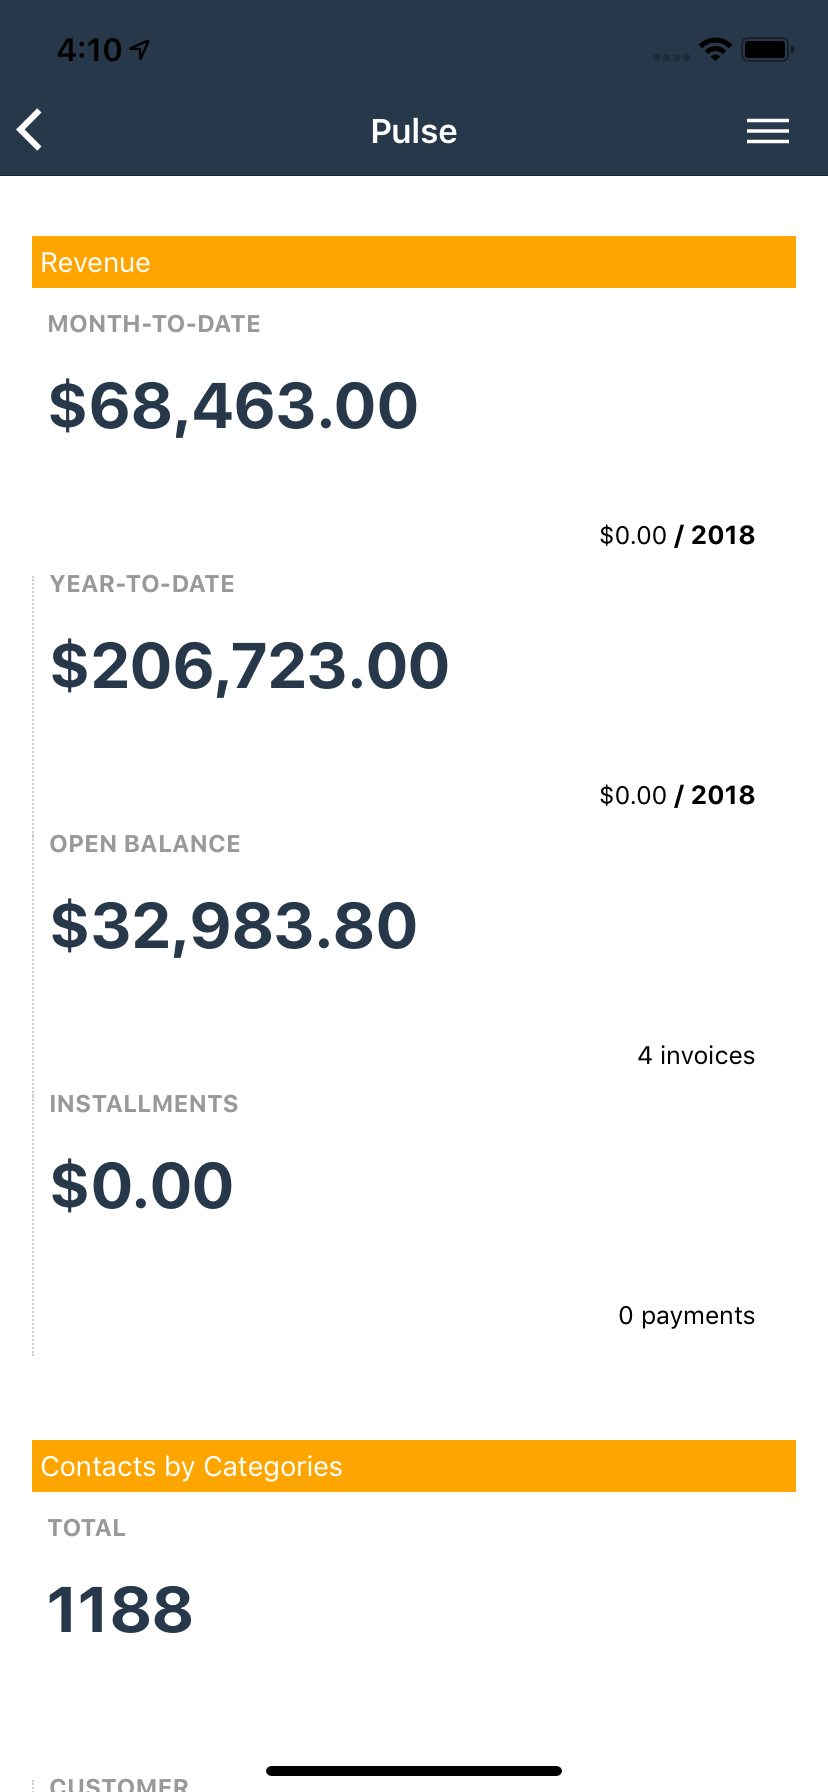Screen dimensions: 828x1792
Task: View the 0 payments link
Action: [686, 1315]
